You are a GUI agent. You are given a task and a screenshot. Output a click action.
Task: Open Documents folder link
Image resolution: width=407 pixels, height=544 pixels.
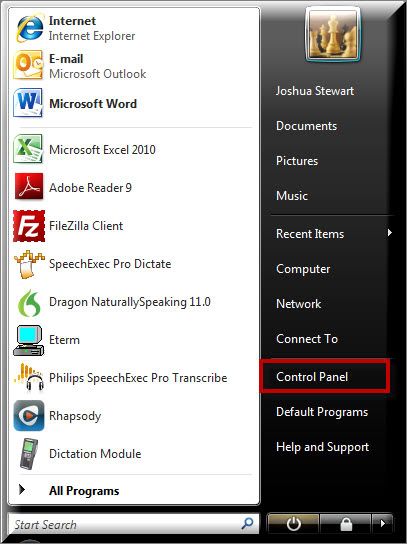point(306,126)
